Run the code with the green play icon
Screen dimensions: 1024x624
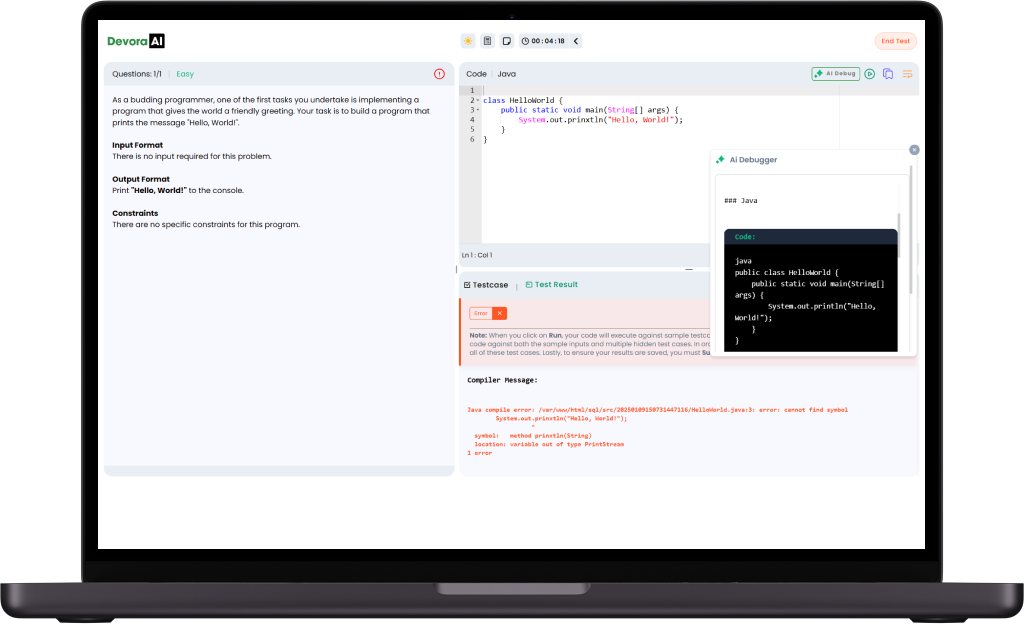pos(870,74)
